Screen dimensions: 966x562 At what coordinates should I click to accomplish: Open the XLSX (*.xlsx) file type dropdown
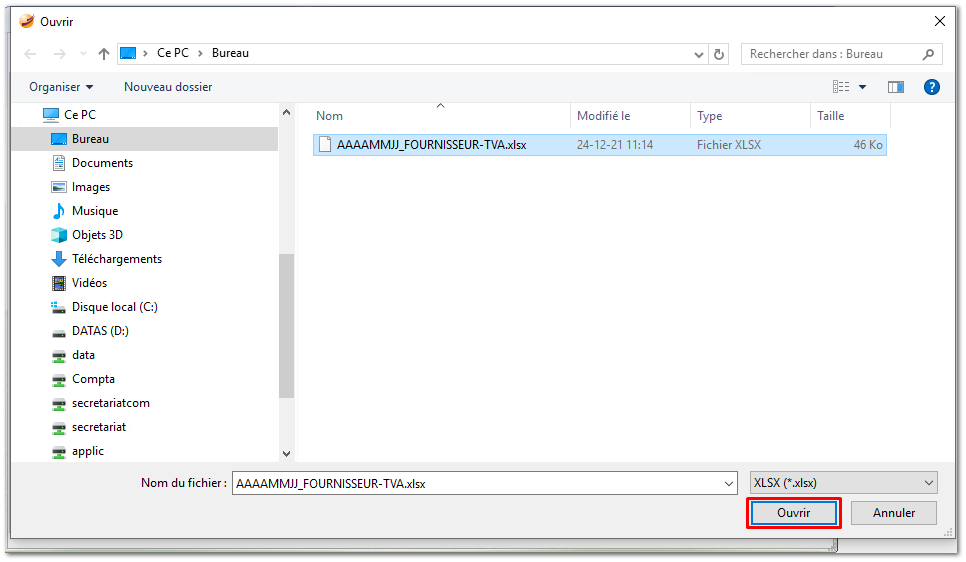[843, 483]
